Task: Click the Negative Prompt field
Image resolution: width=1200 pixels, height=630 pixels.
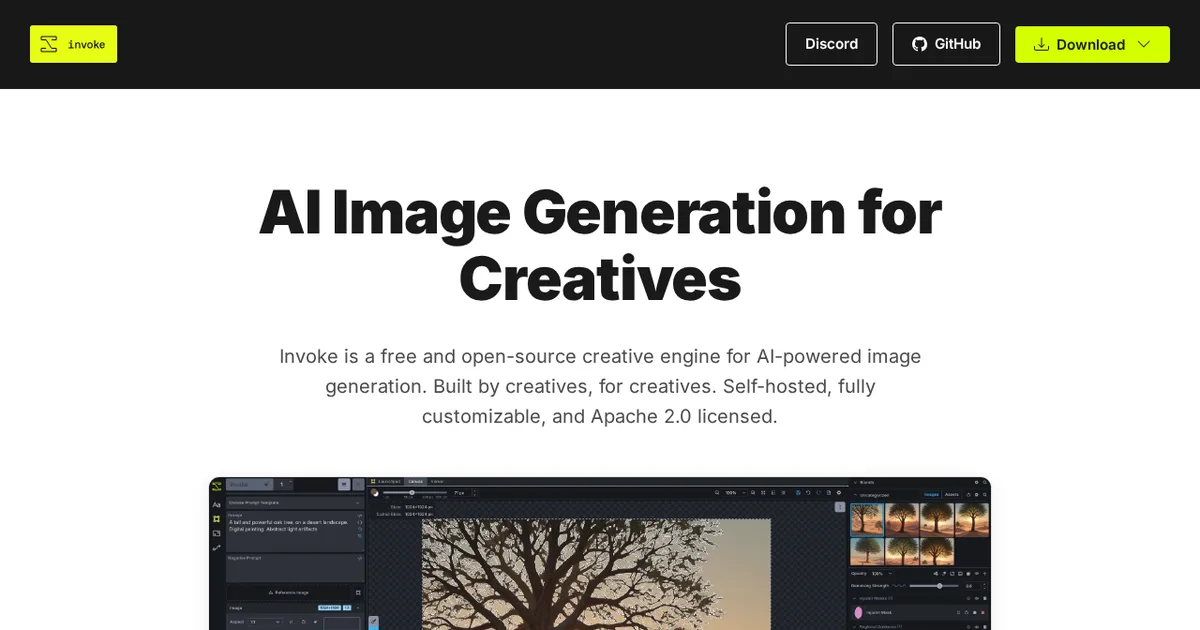Action: 295,568
